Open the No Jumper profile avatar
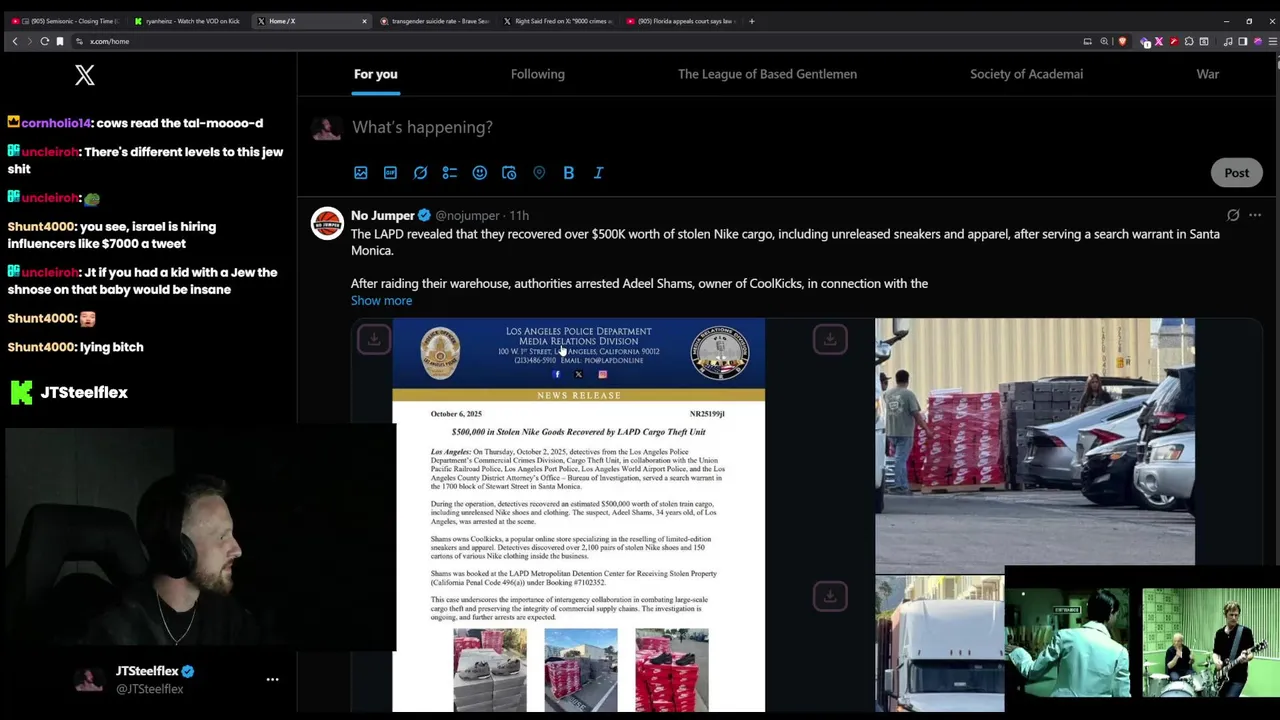 pos(327,223)
